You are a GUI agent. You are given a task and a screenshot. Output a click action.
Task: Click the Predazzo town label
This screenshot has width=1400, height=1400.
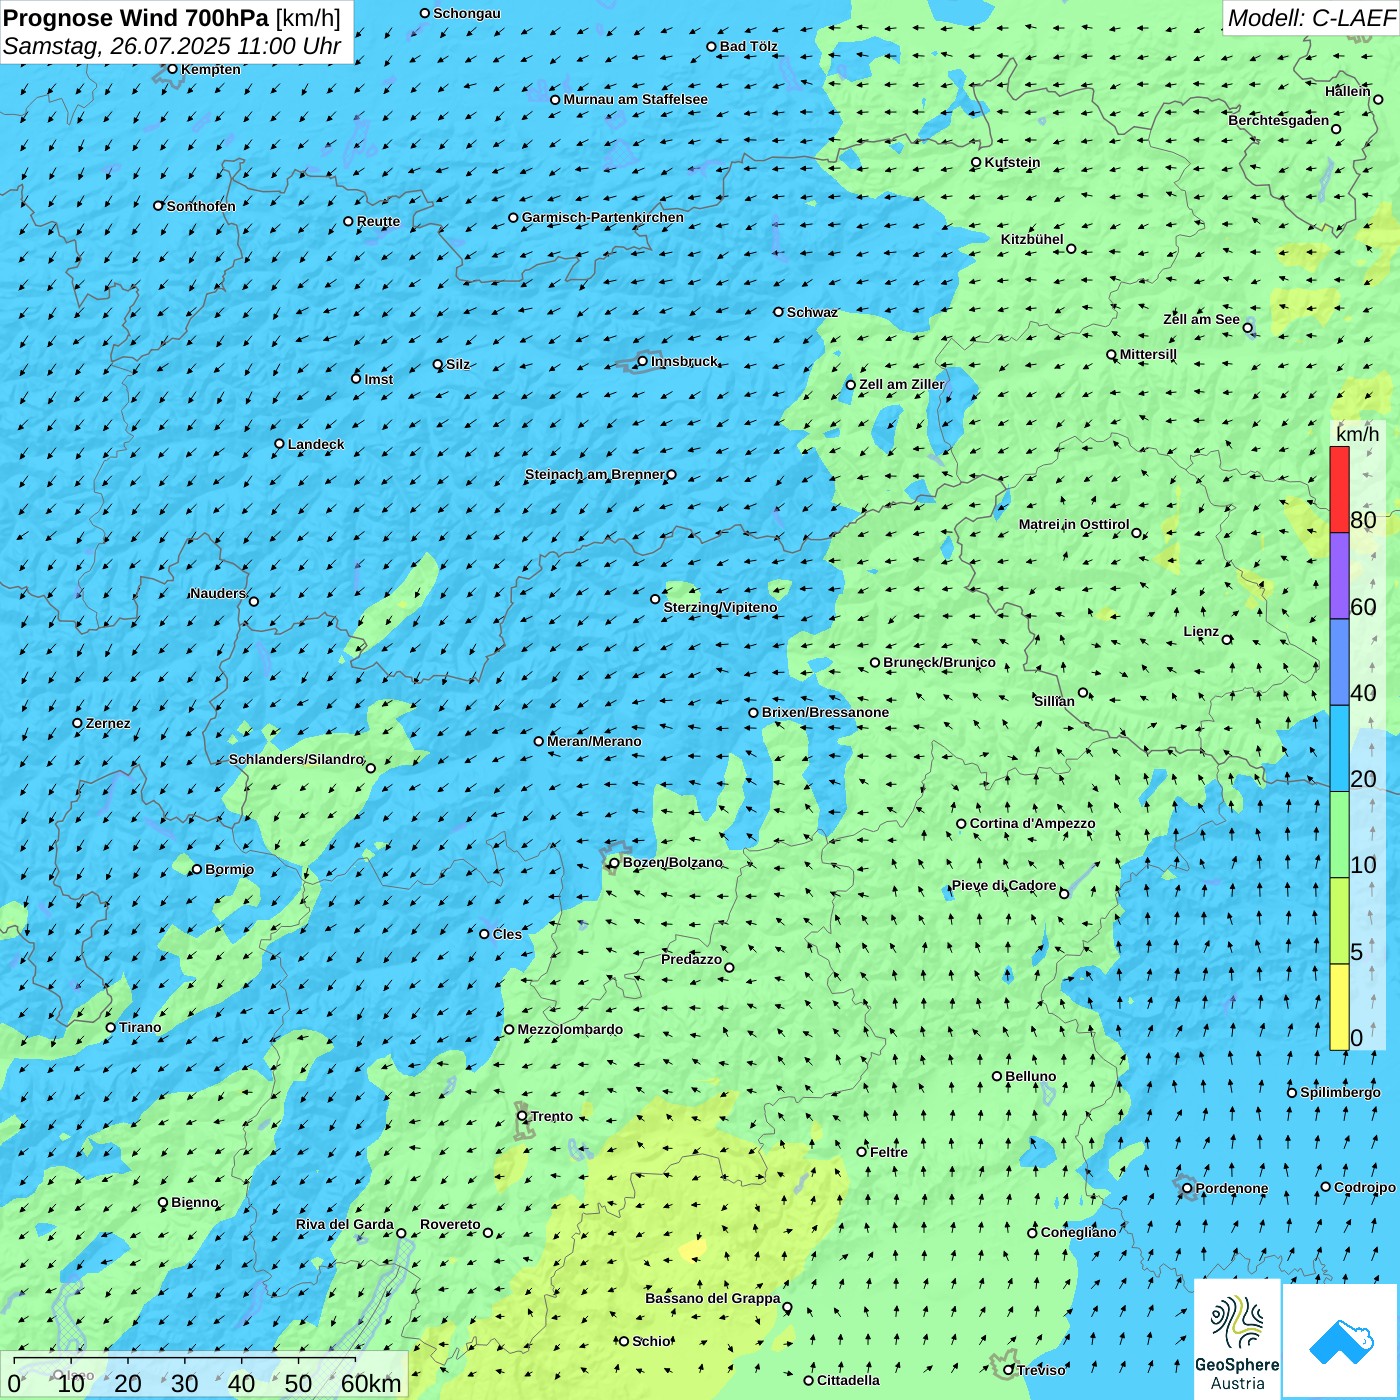coord(691,959)
